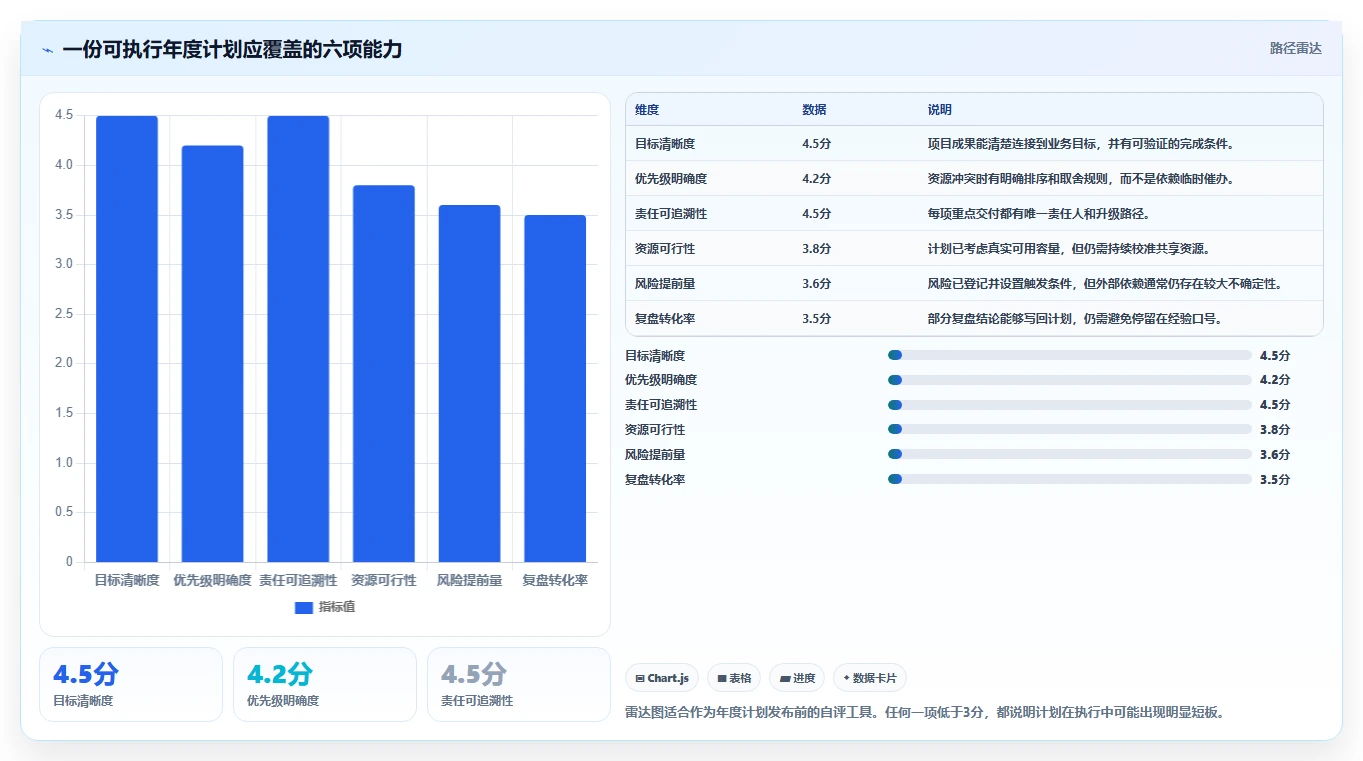Click the 表格 tag chip
This screenshot has height=761, width=1363.
click(x=734, y=678)
